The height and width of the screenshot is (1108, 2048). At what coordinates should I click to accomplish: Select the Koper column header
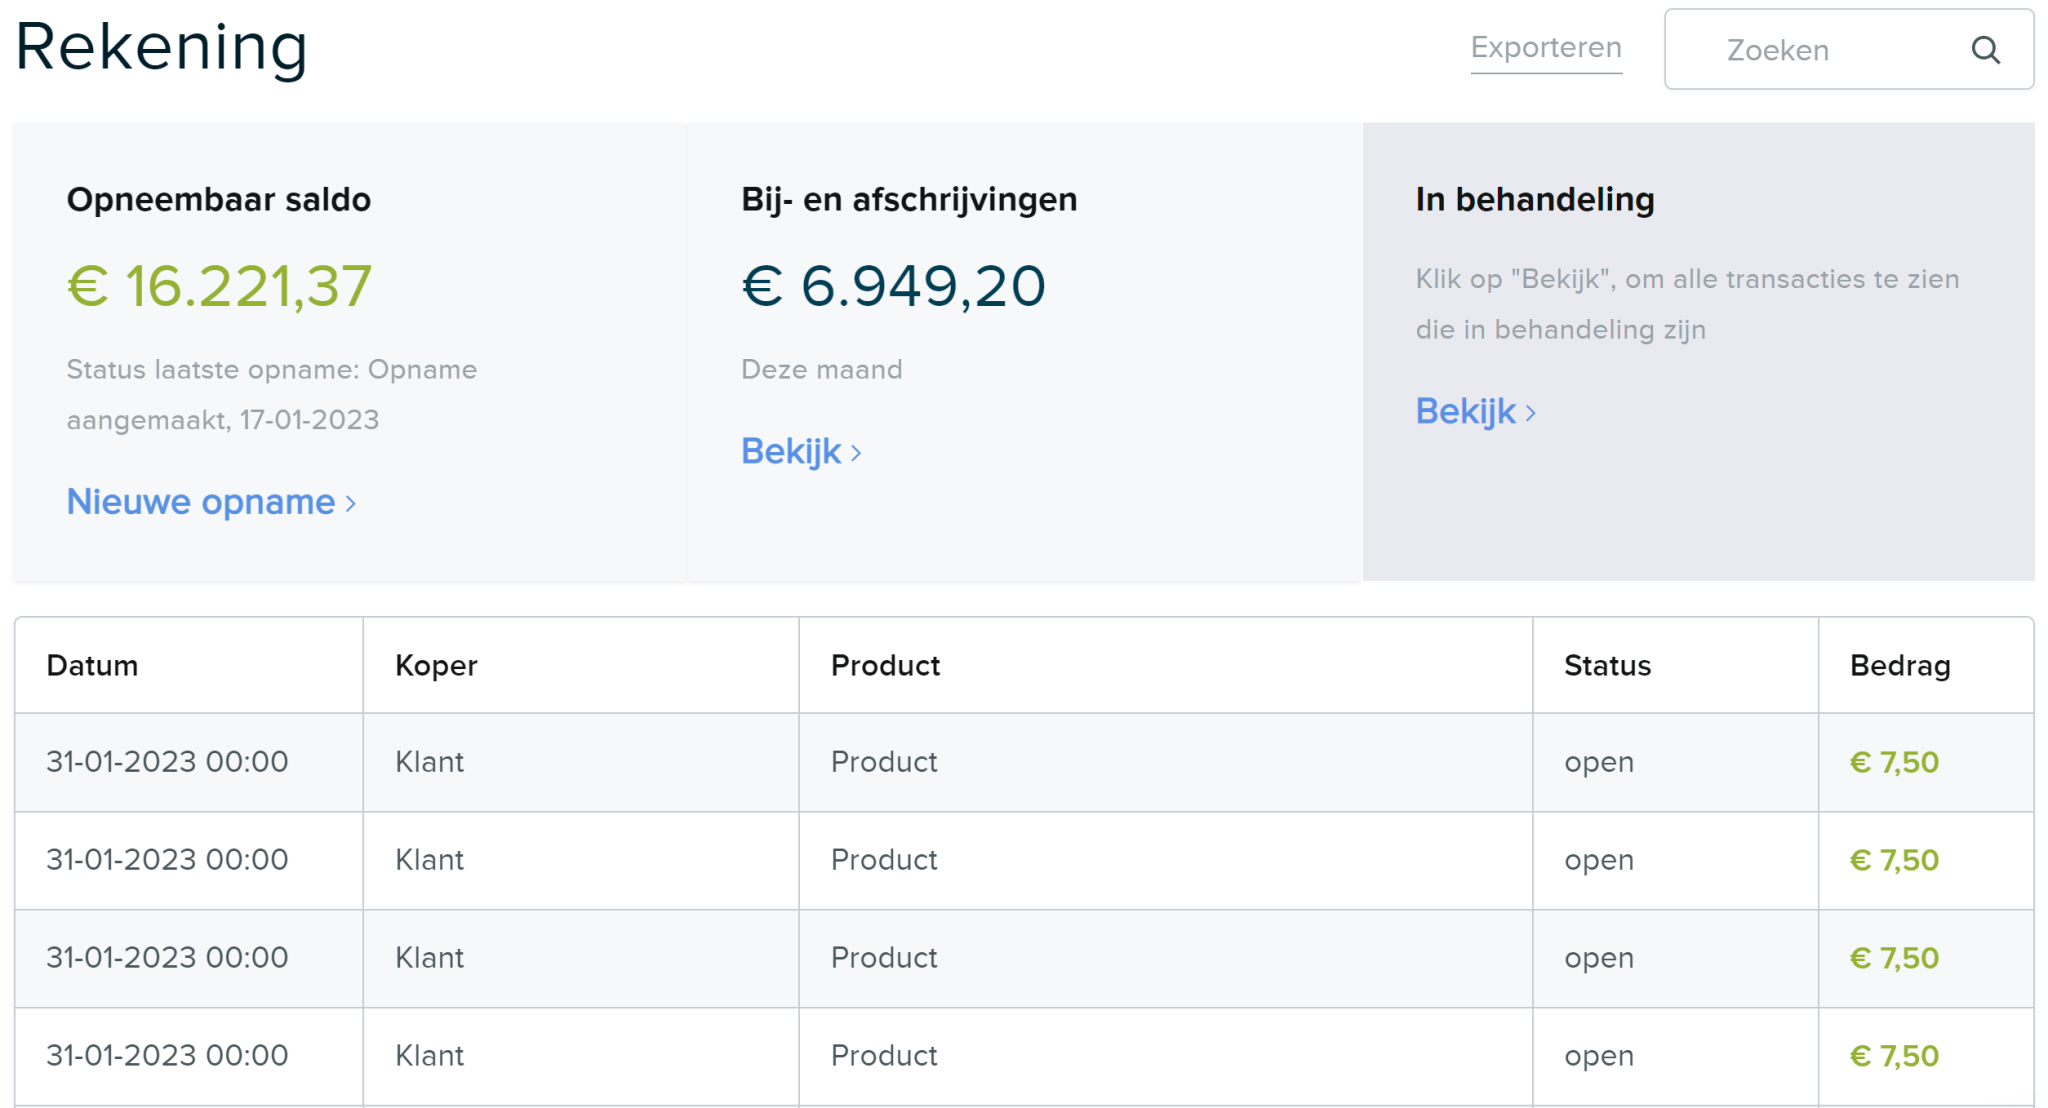(x=436, y=665)
